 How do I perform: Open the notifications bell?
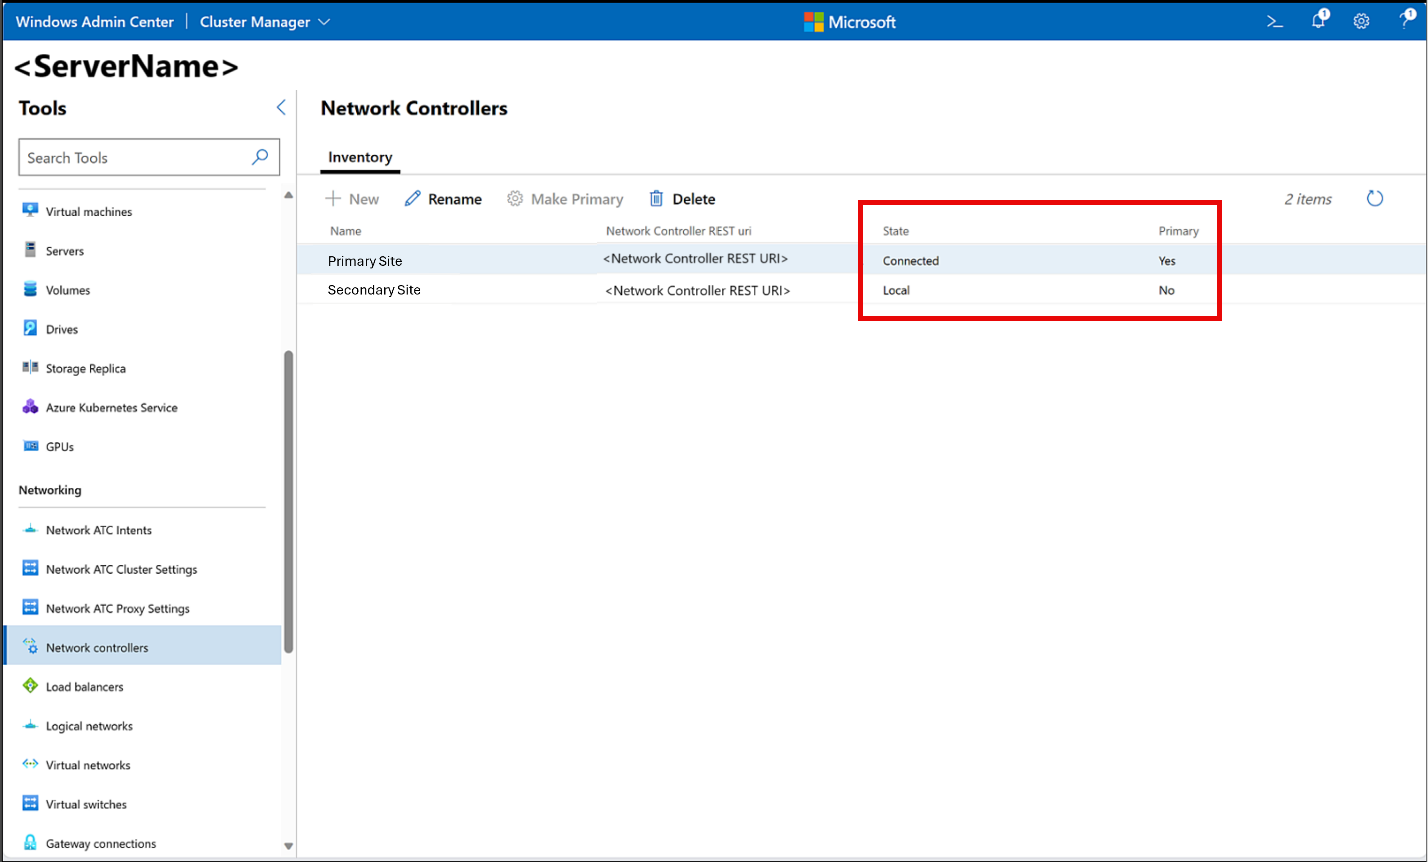pos(1319,21)
